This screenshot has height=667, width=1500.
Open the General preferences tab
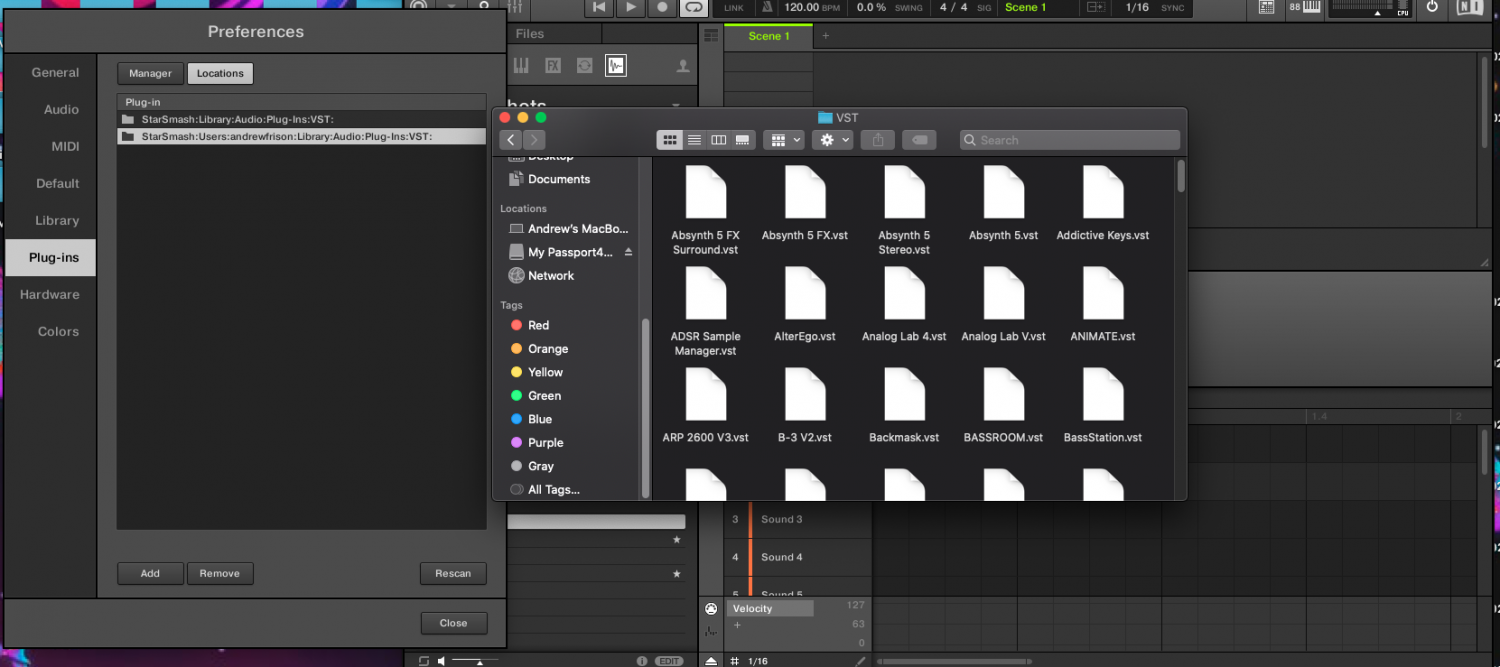pos(55,72)
